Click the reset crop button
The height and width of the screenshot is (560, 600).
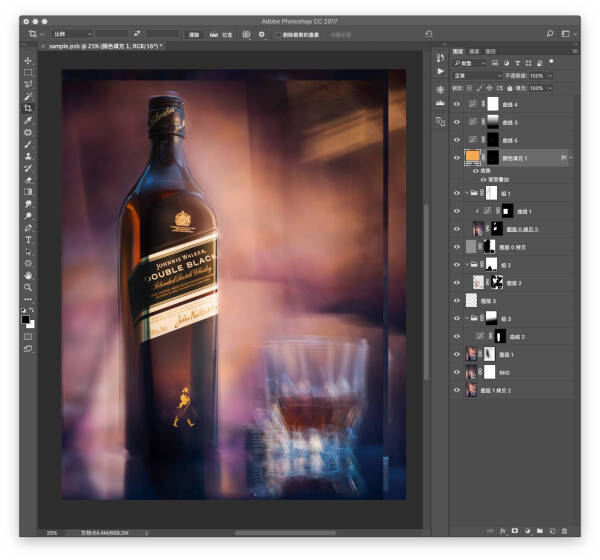(x=429, y=34)
